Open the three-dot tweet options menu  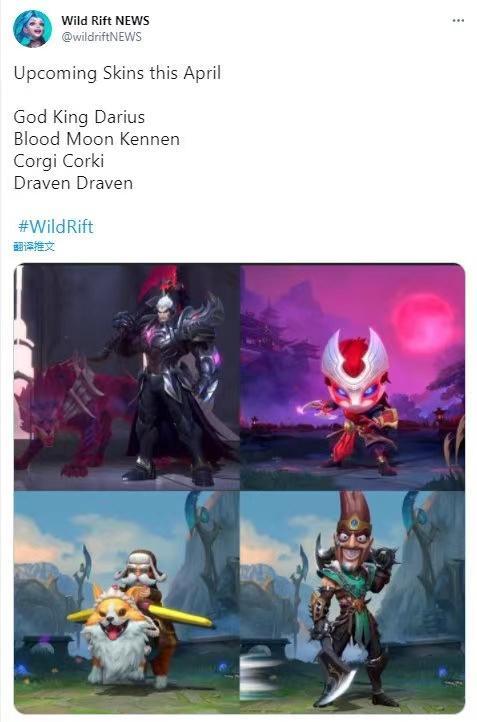[458, 21]
